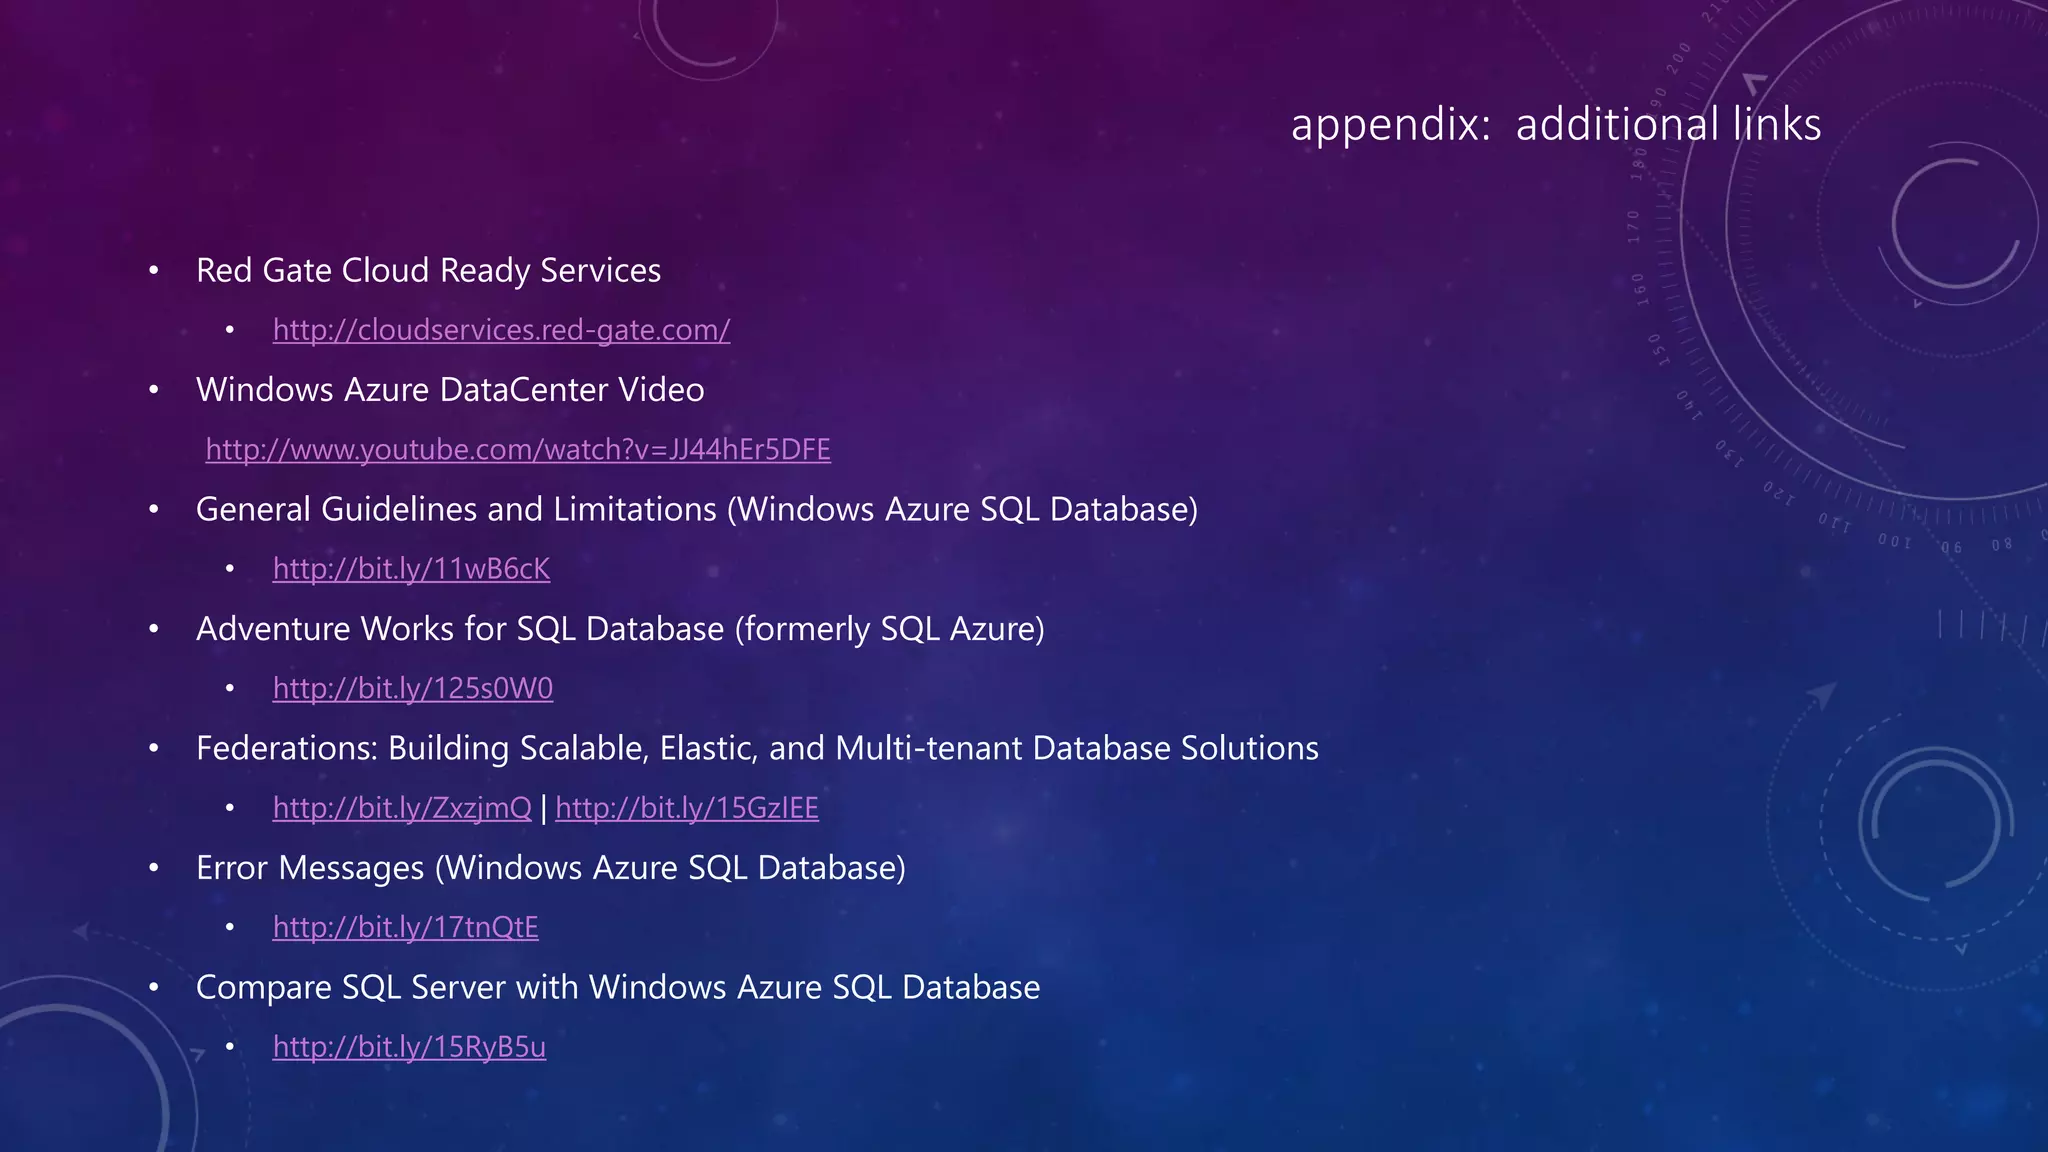The width and height of the screenshot is (2048, 1152).
Task: Open the bit.ly/125s0W0 link
Action: click(x=412, y=688)
